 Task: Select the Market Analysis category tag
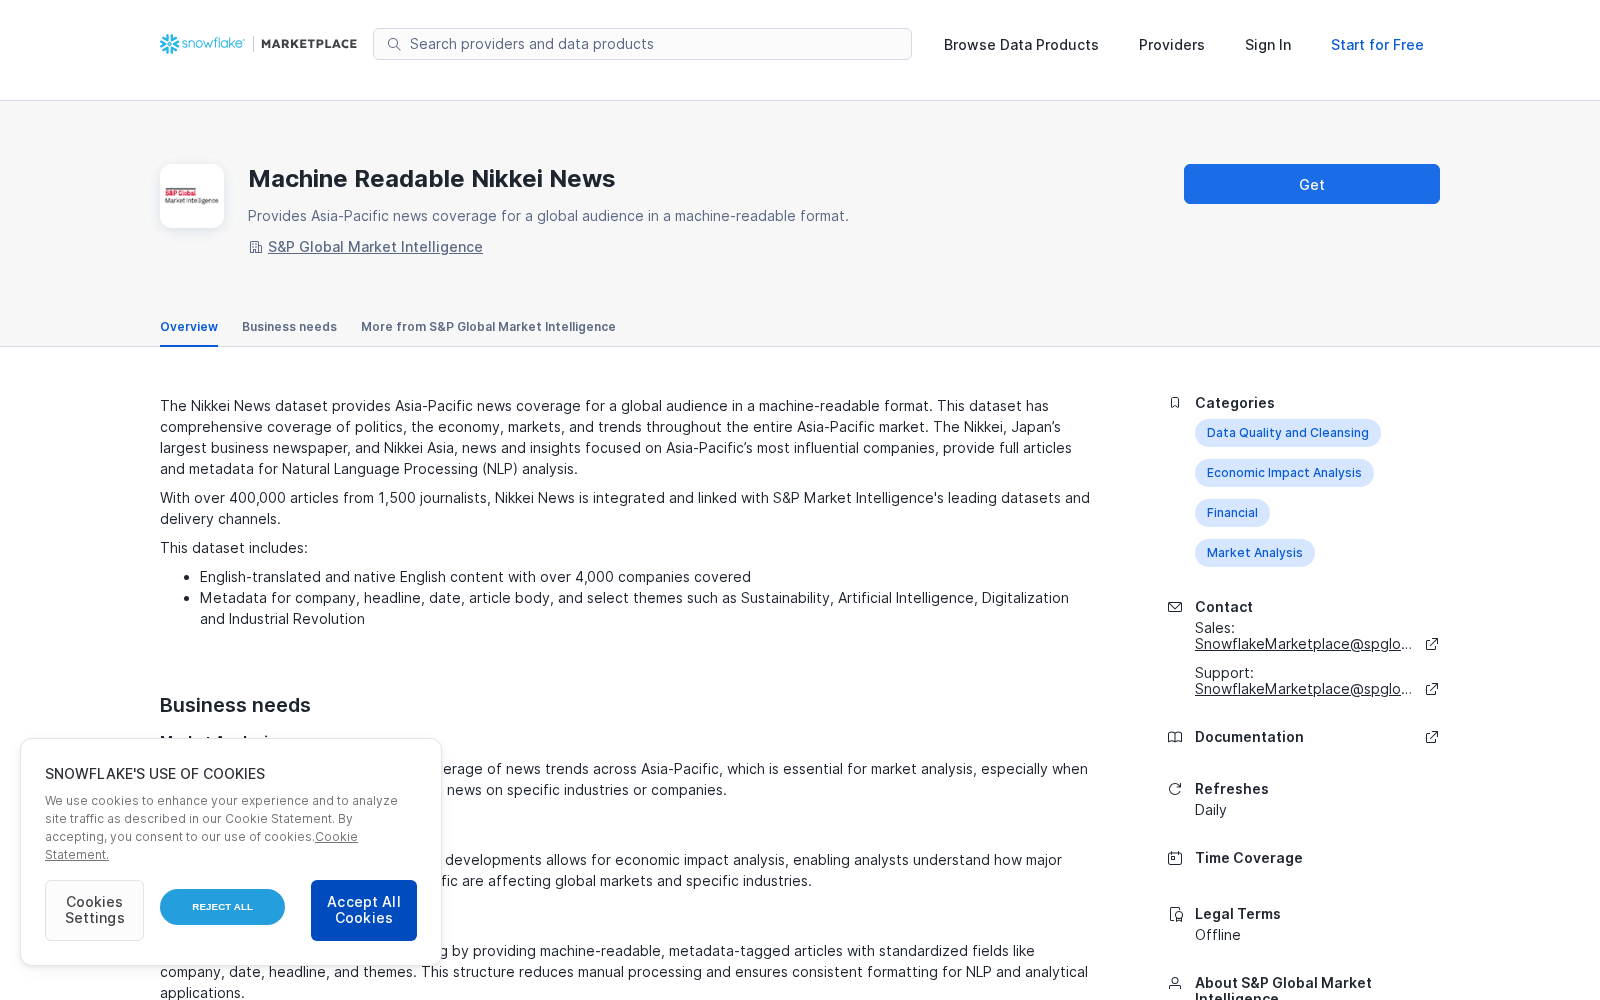tap(1255, 553)
